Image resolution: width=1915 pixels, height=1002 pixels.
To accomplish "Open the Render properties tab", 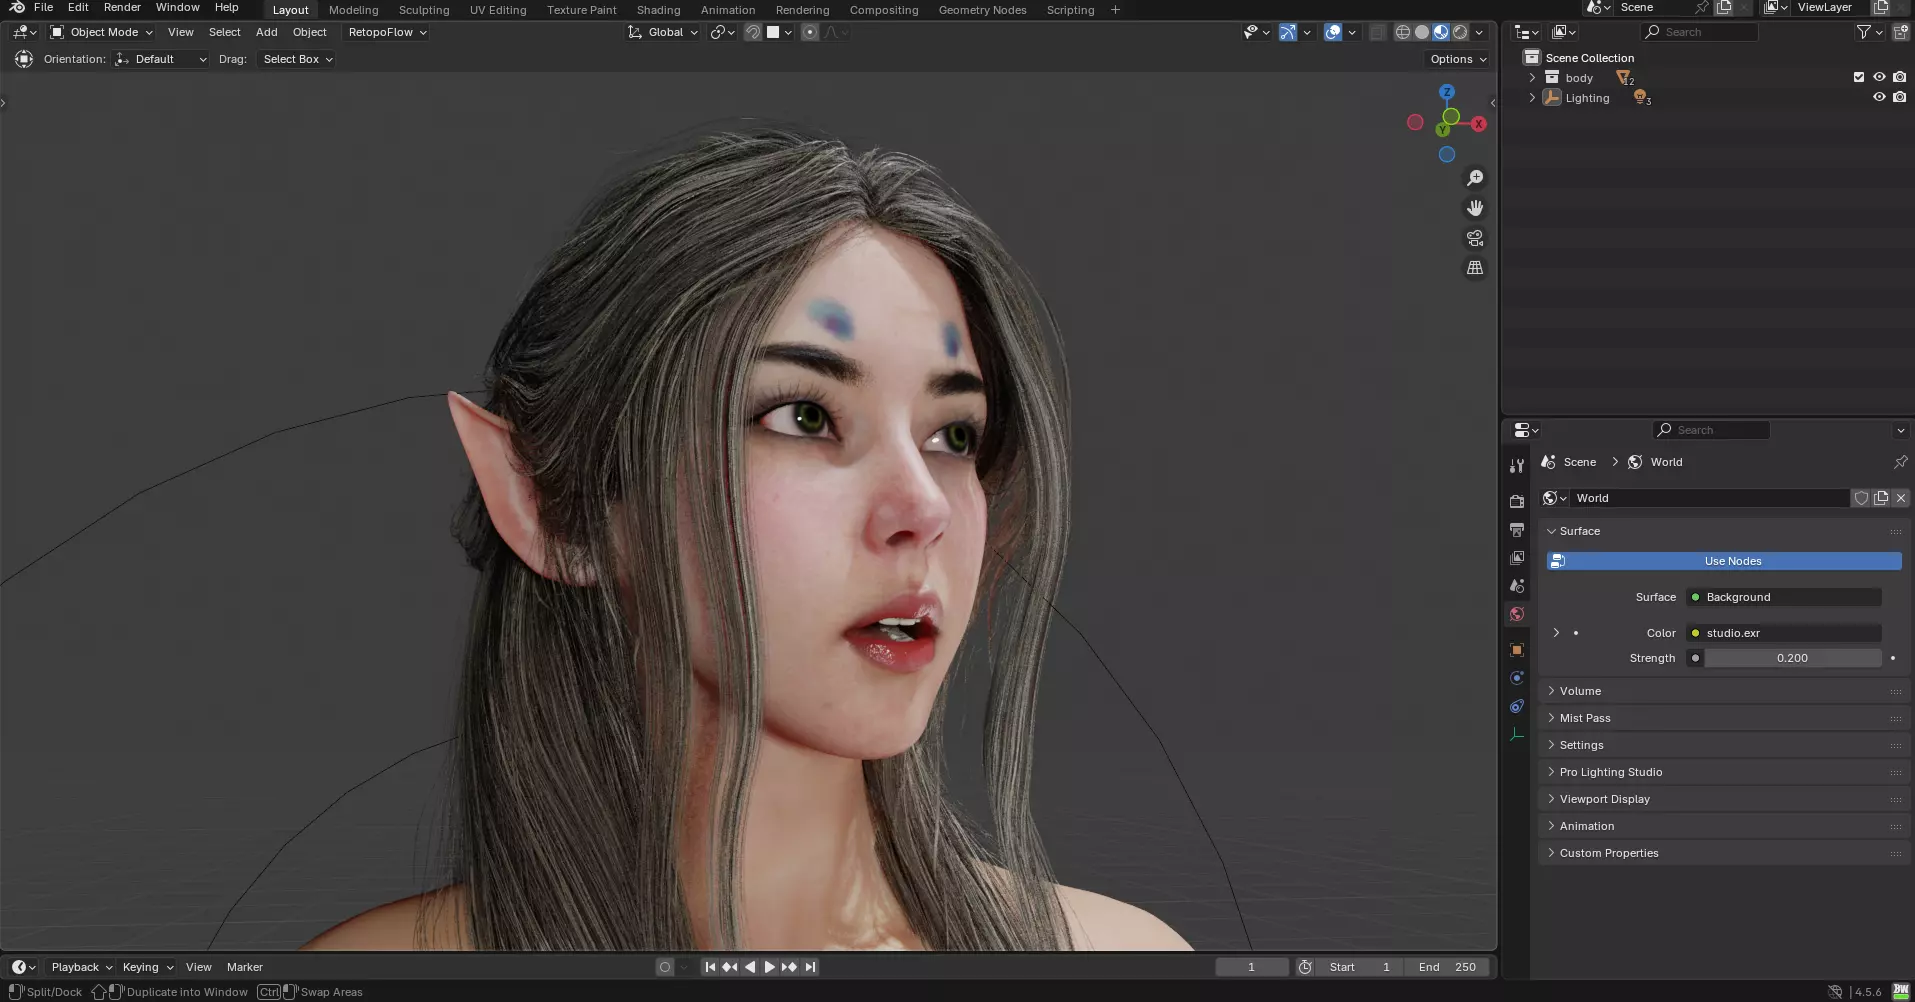I will point(1517,501).
